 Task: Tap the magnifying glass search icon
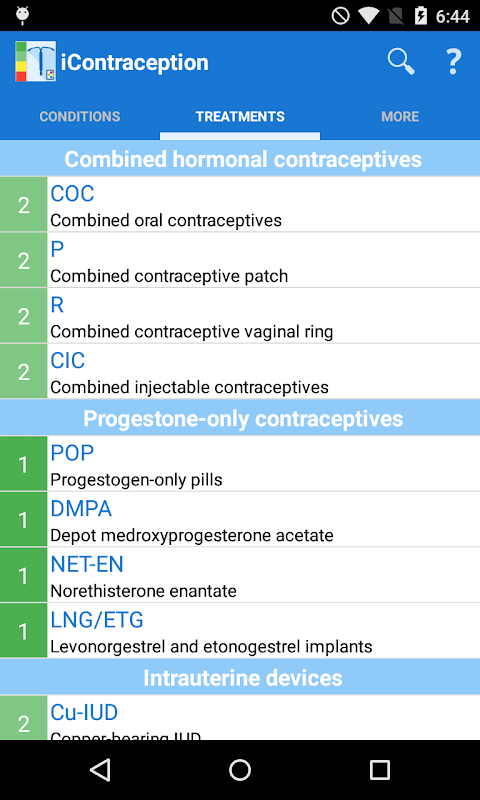coord(401,62)
